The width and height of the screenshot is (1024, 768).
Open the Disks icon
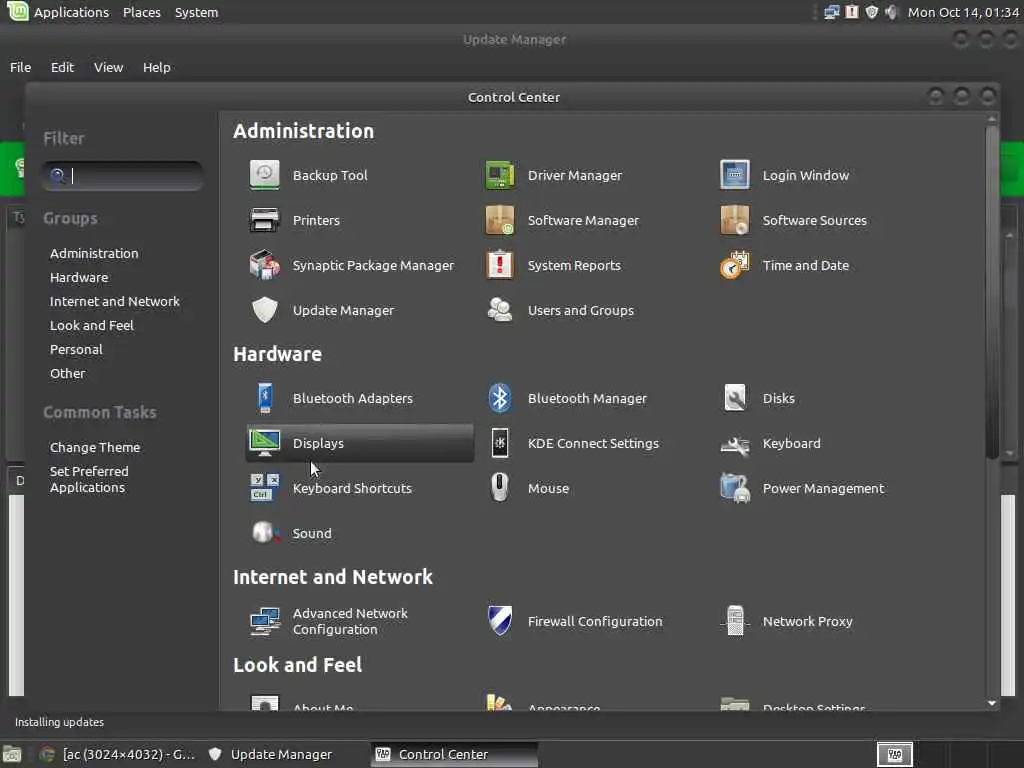click(x=735, y=398)
